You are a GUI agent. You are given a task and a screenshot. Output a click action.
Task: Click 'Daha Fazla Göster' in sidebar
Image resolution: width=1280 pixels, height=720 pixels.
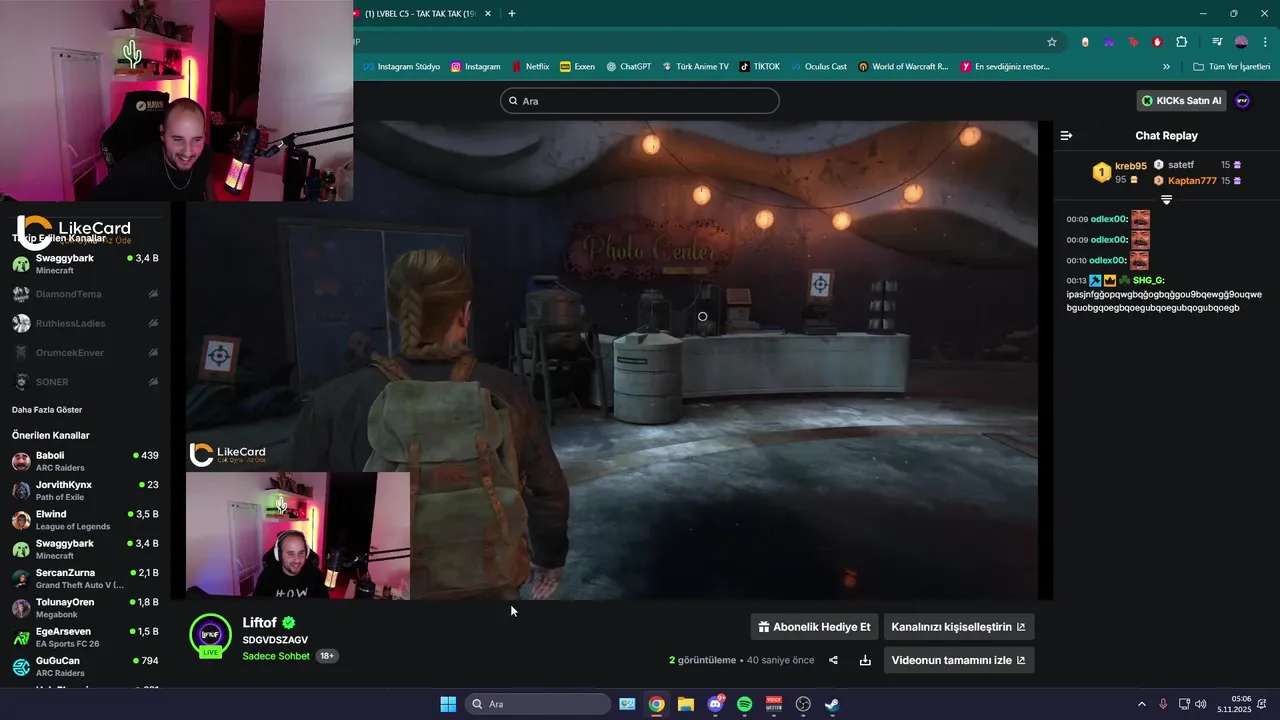tap(47, 410)
